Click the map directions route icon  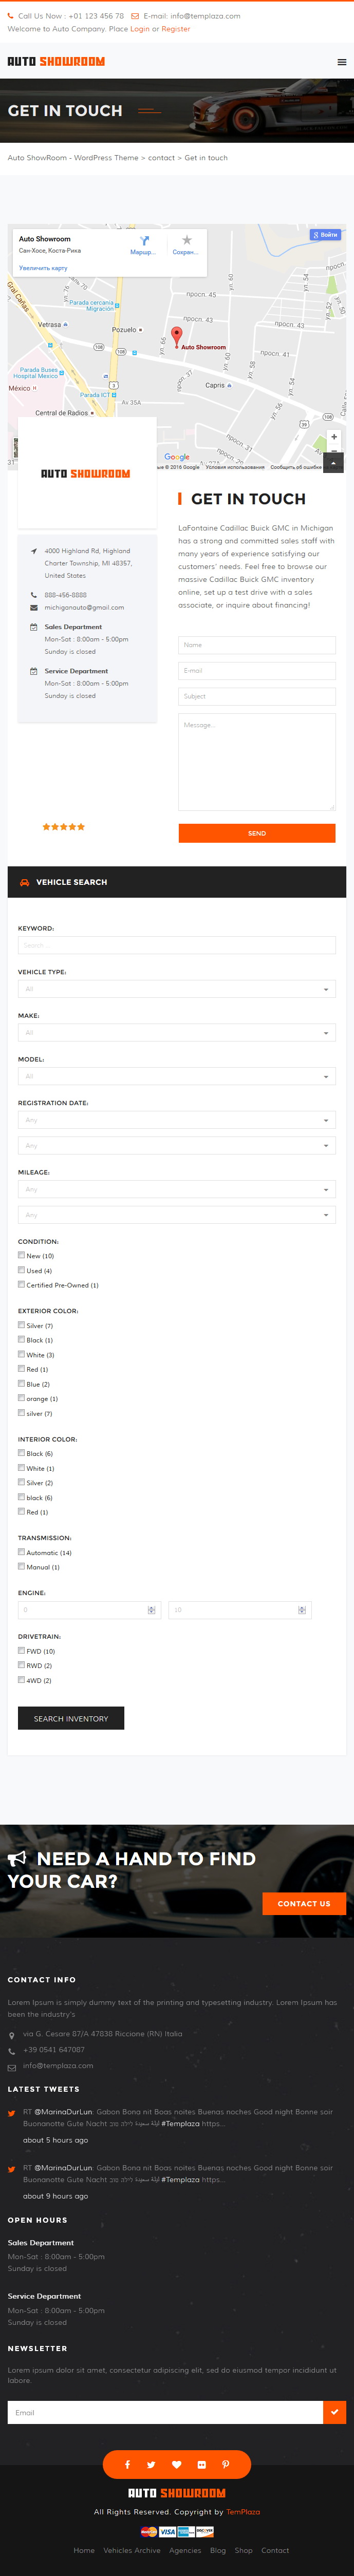coord(144,241)
